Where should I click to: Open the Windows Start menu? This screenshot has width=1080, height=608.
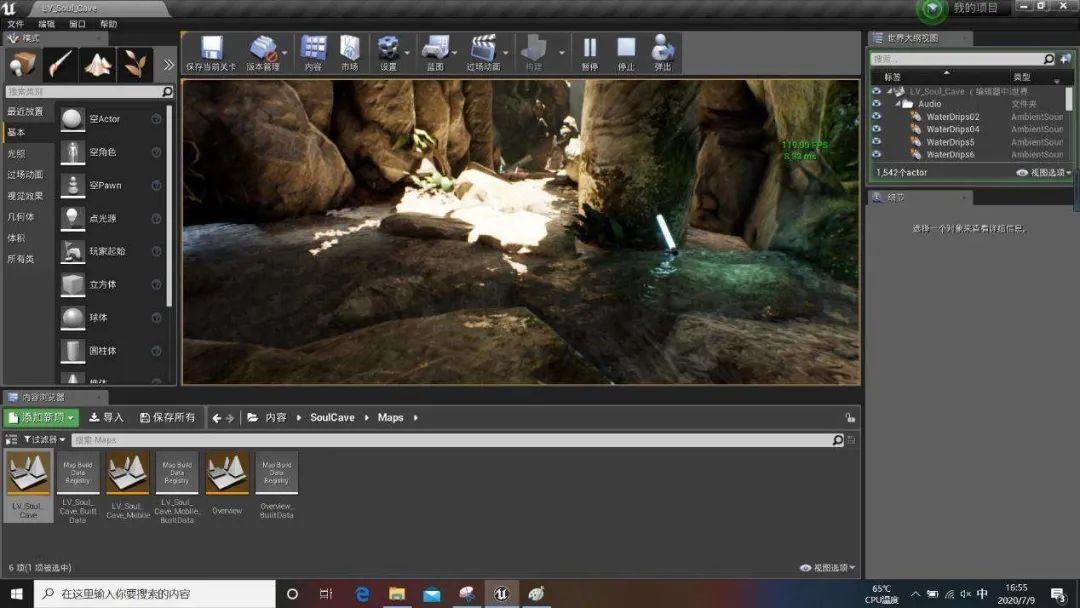pyautogui.click(x=17, y=594)
